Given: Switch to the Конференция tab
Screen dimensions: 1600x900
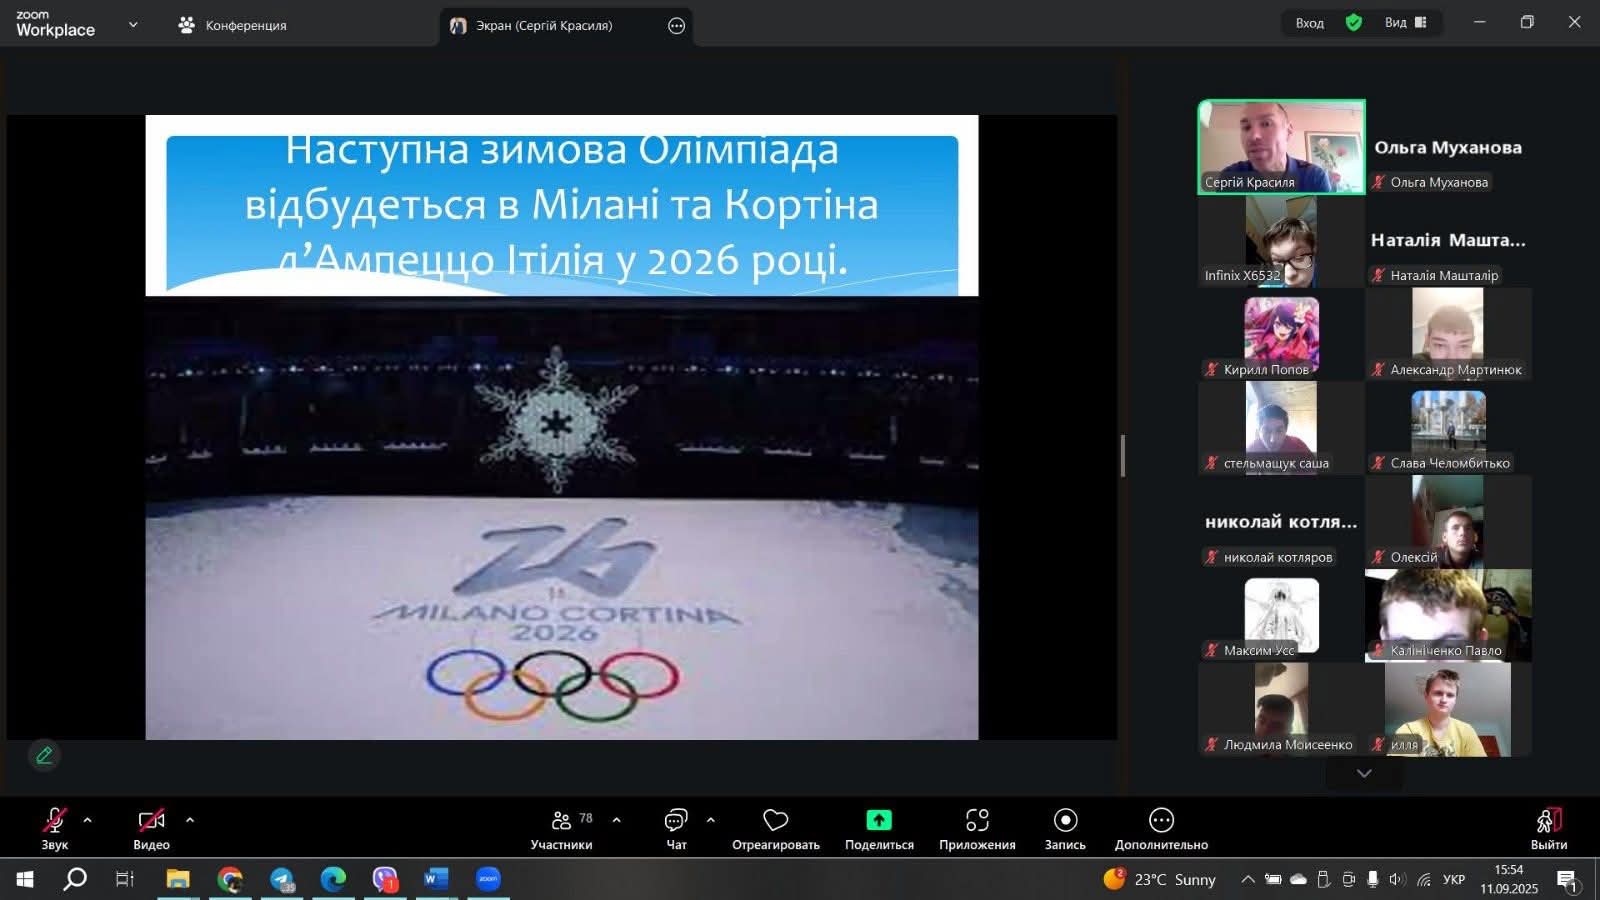Looking at the screenshot, I should [x=232, y=25].
